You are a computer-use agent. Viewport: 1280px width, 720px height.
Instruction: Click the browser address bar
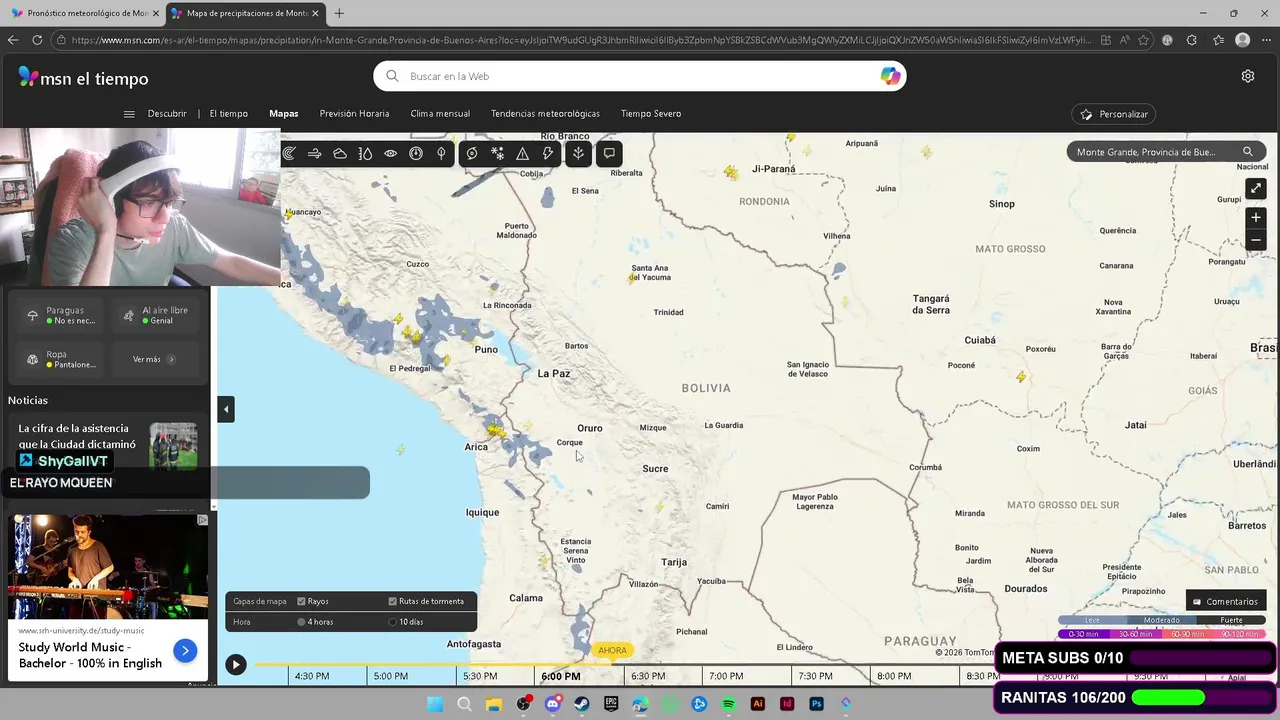(575, 40)
